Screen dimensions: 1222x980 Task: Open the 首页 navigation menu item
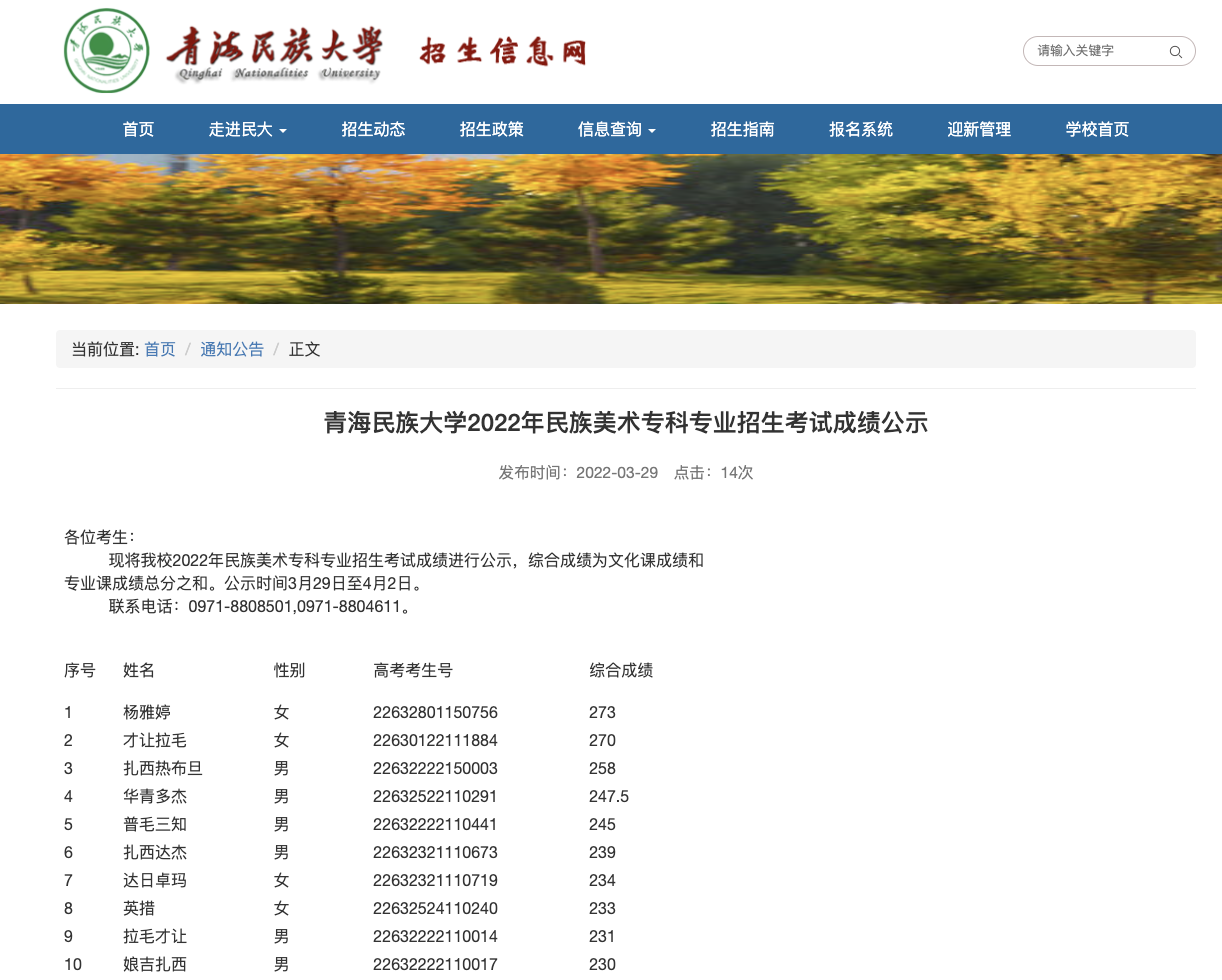(x=138, y=129)
